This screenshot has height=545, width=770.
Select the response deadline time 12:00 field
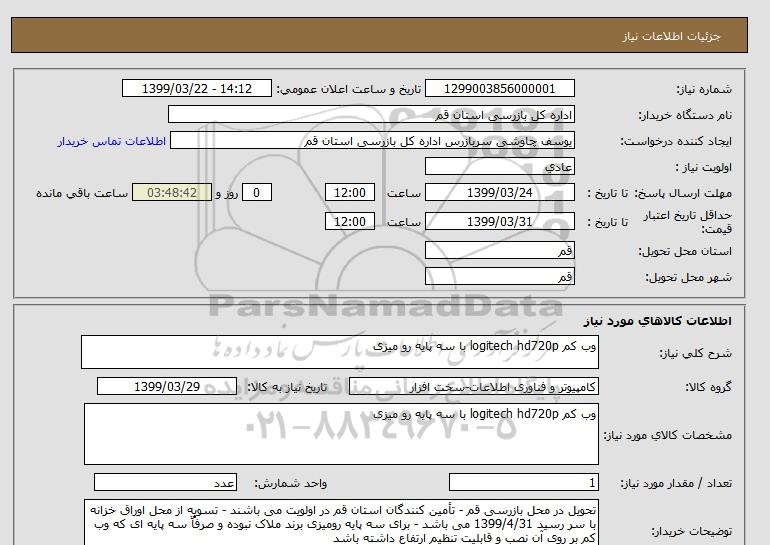click(x=350, y=192)
